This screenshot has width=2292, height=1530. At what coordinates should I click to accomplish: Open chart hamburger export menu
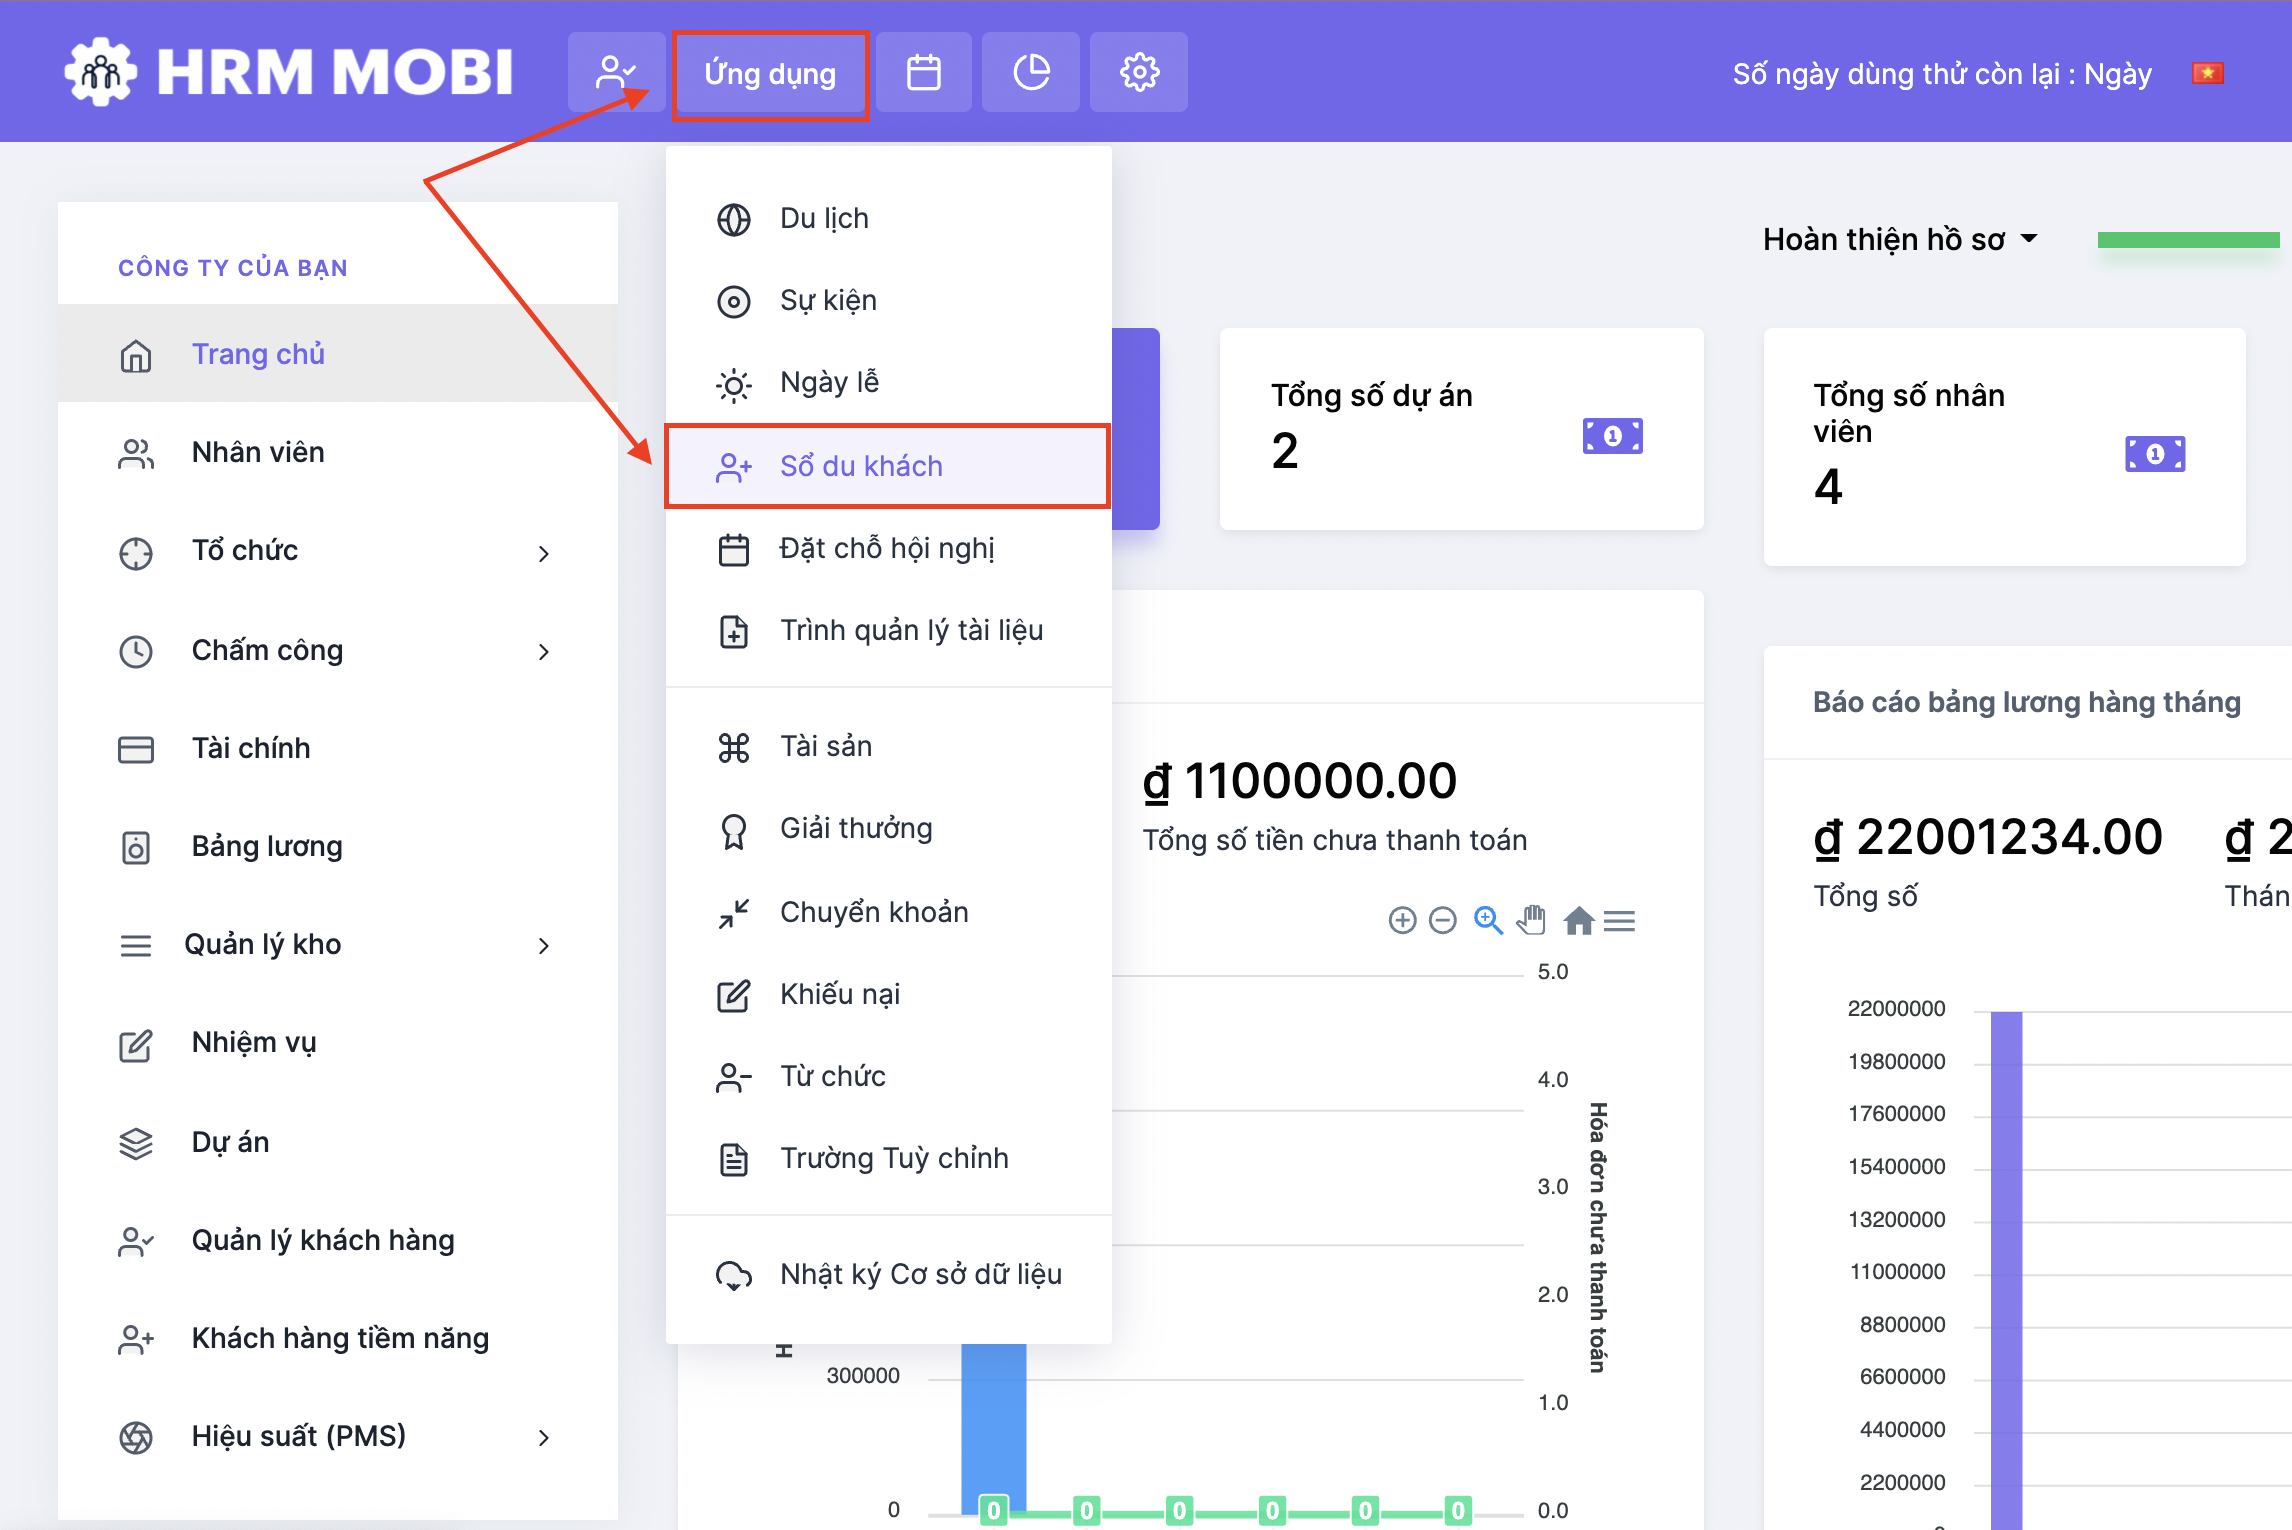coord(1619,920)
